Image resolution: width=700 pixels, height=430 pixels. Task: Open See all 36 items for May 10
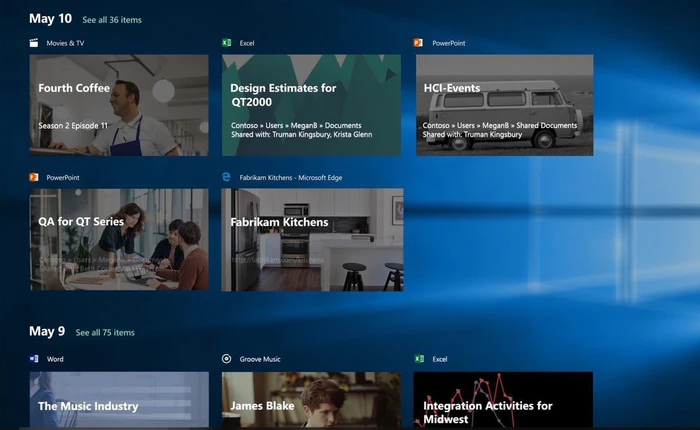[112, 20]
